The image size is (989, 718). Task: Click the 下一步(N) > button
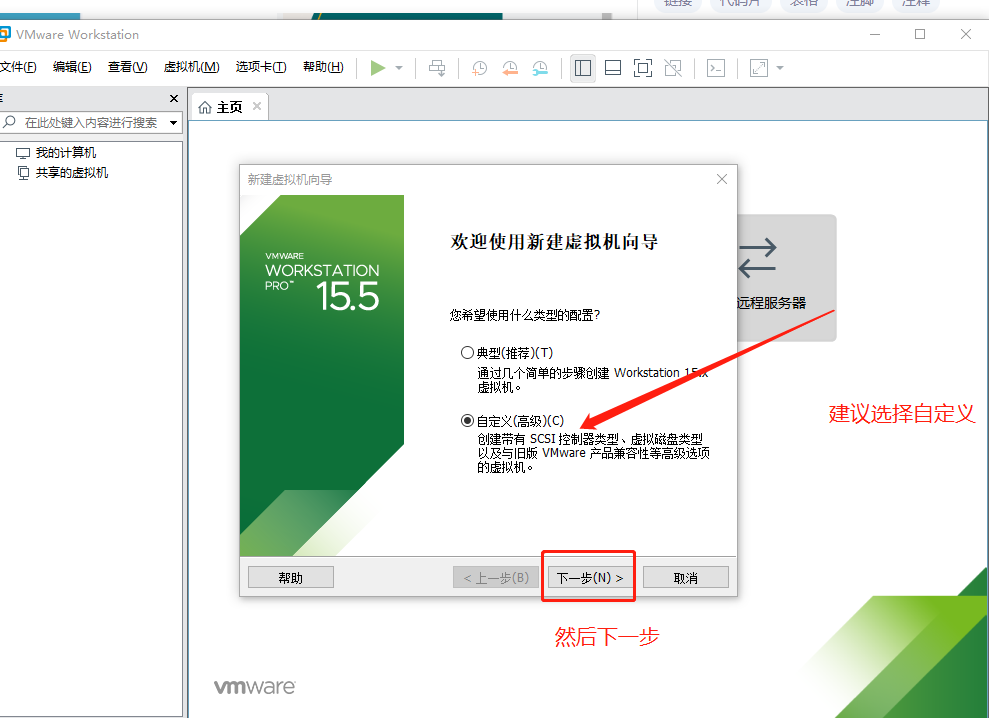(x=590, y=577)
